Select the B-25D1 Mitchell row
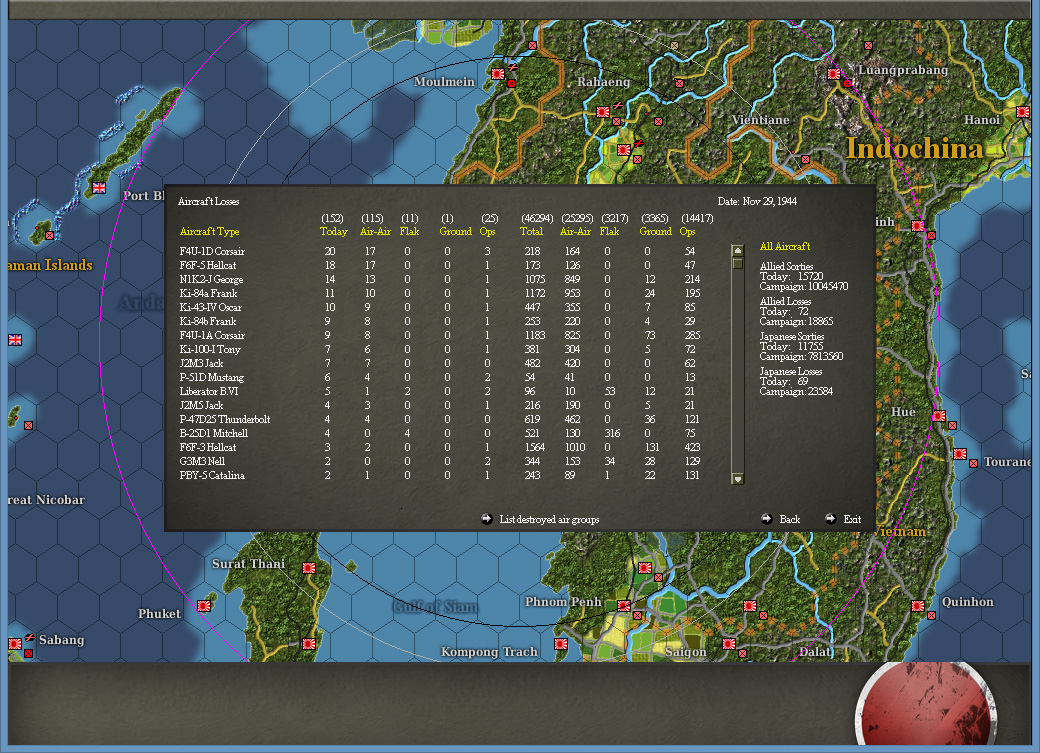Viewport: 1040px width, 753px height. [438, 433]
